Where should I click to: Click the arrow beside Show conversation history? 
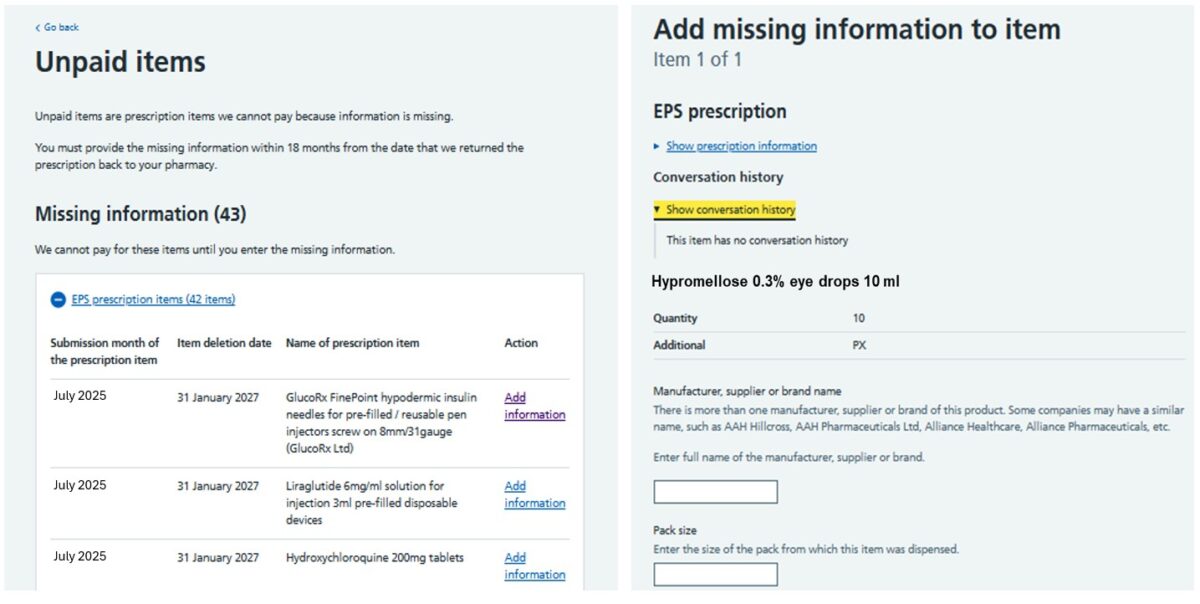[x=657, y=210]
